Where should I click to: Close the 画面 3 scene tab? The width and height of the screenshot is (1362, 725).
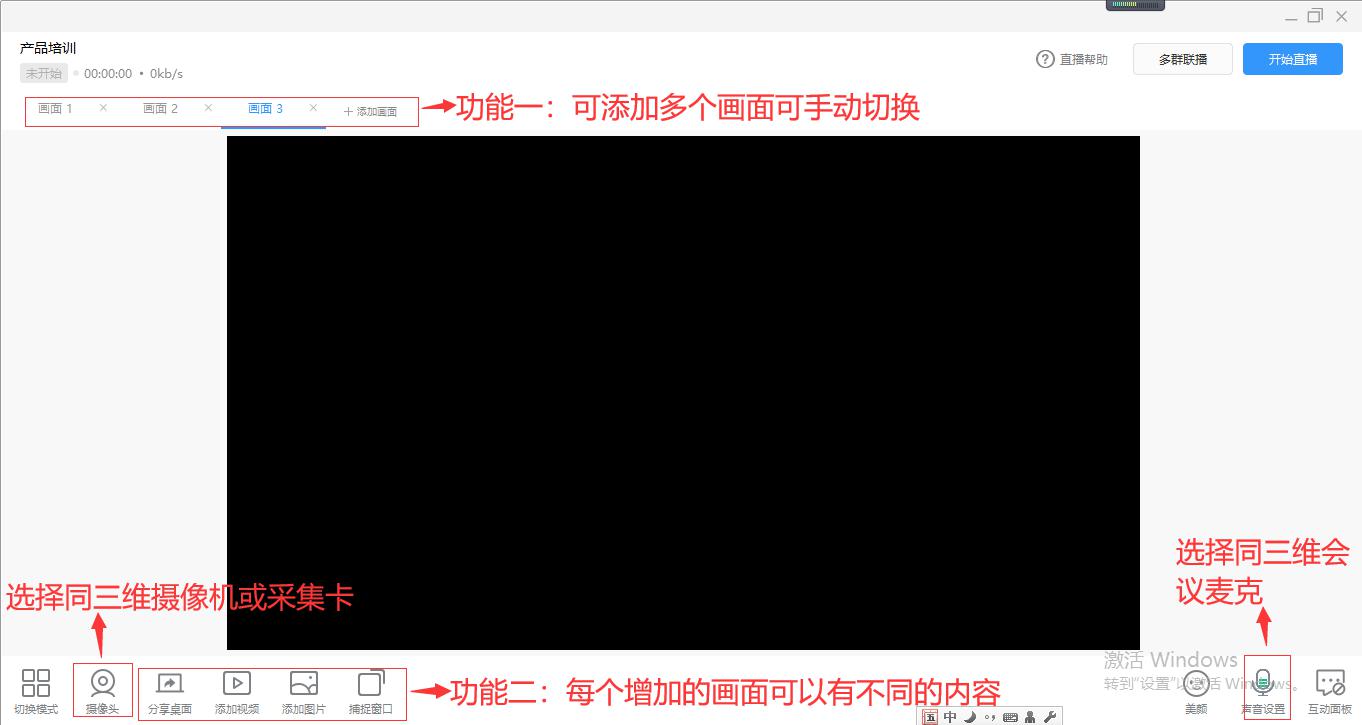point(313,108)
